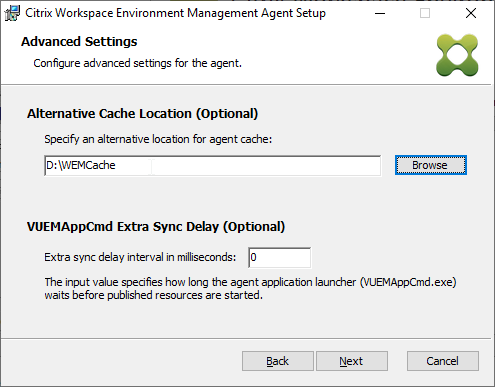This screenshot has height=387, width=495.
Task: Return to the previous page with Back
Action: point(278,361)
